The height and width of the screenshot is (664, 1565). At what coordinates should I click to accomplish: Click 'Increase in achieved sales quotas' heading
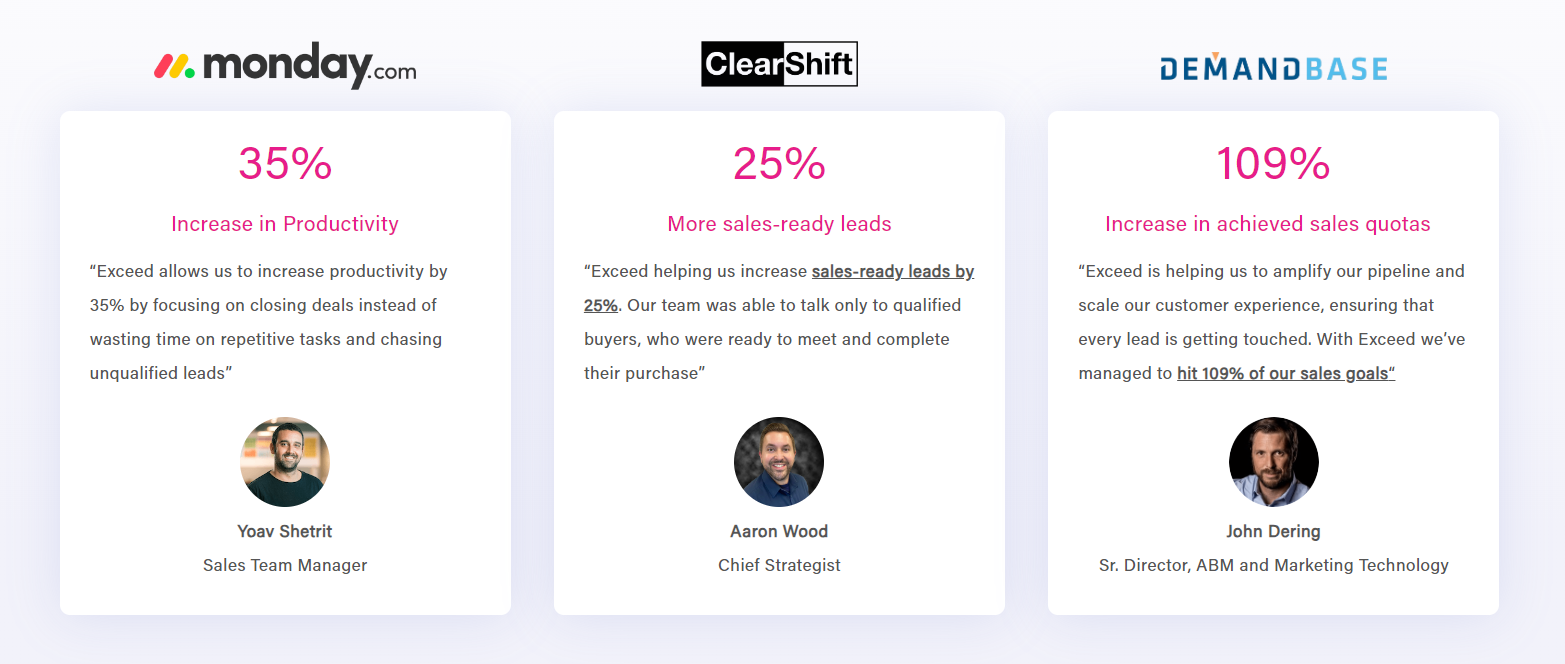pyautogui.click(x=1268, y=224)
